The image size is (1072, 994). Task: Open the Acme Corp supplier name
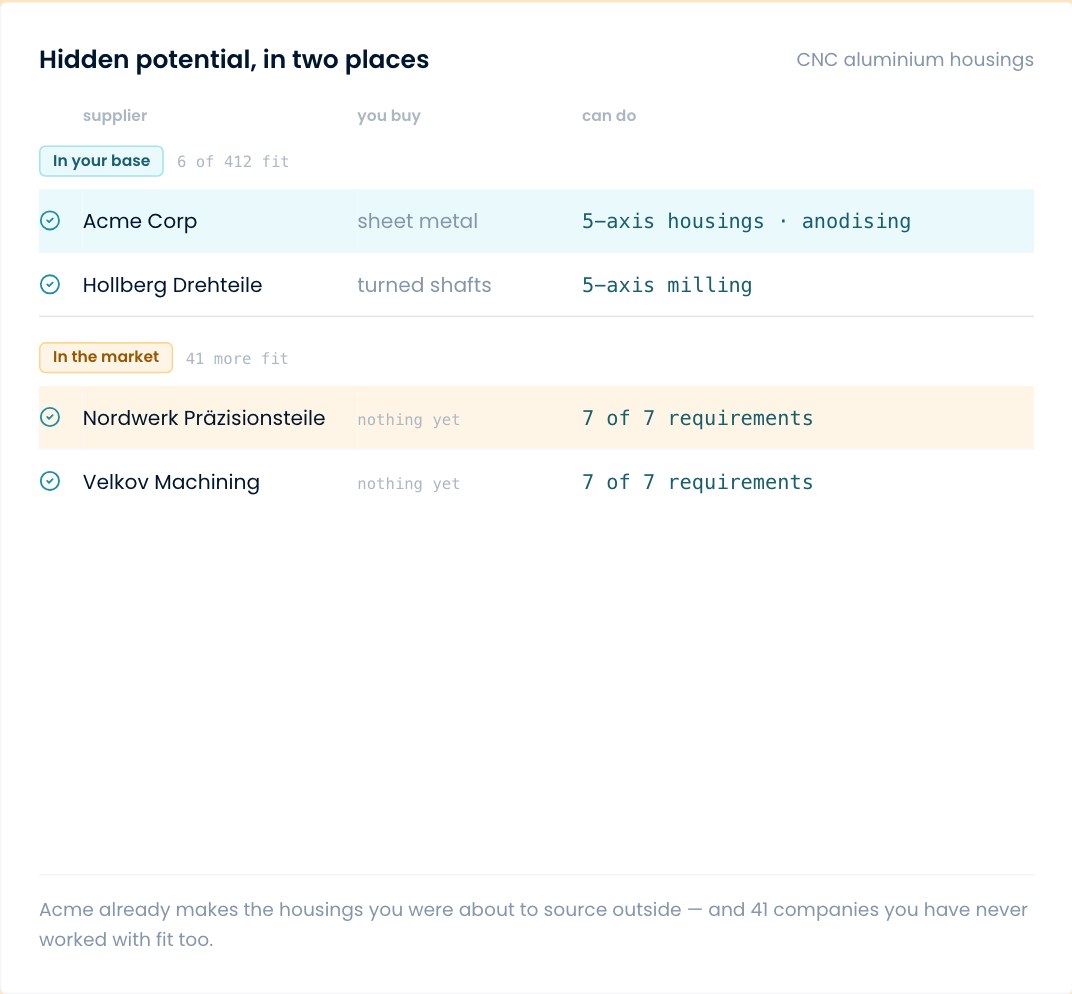140,221
